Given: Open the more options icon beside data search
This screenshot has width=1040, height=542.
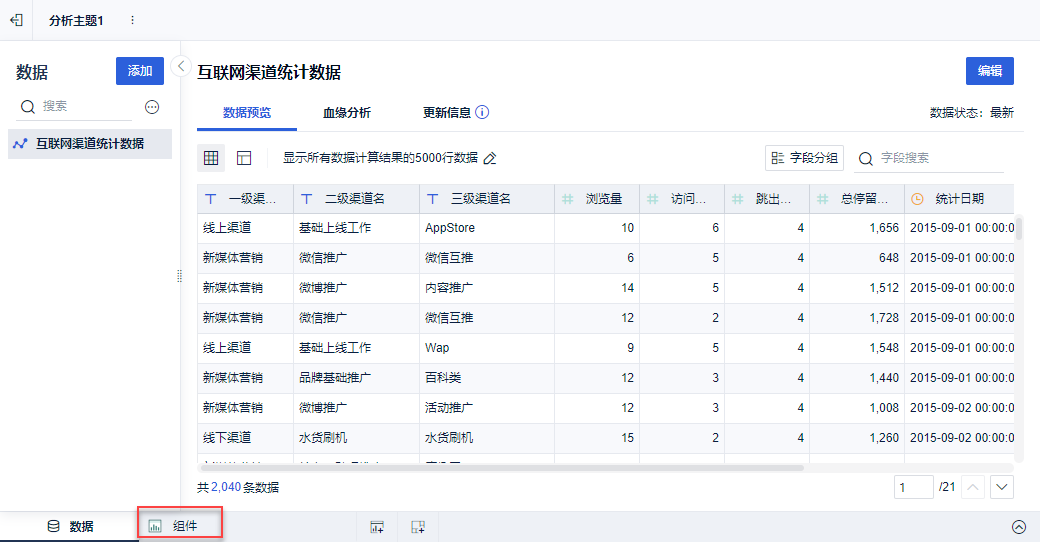Looking at the screenshot, I should [x=153, y=107].
